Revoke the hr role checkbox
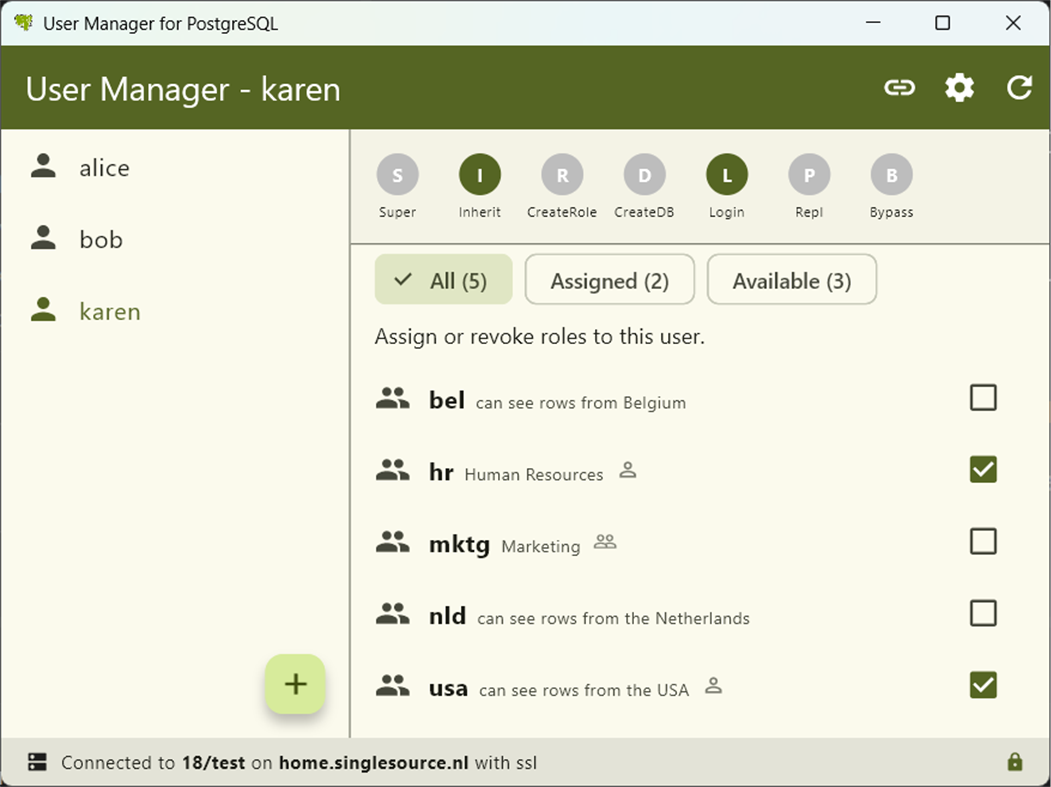 [x=983, y=469]
